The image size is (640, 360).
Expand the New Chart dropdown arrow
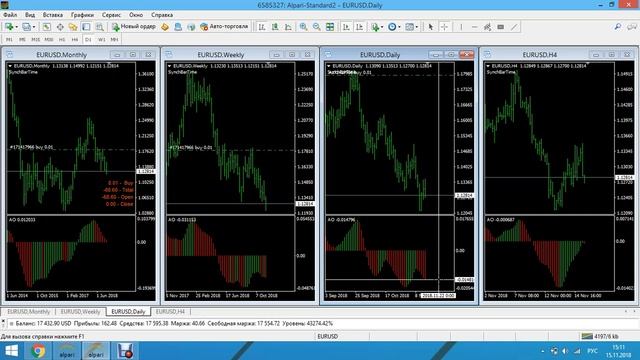click(x=16, y=27)
